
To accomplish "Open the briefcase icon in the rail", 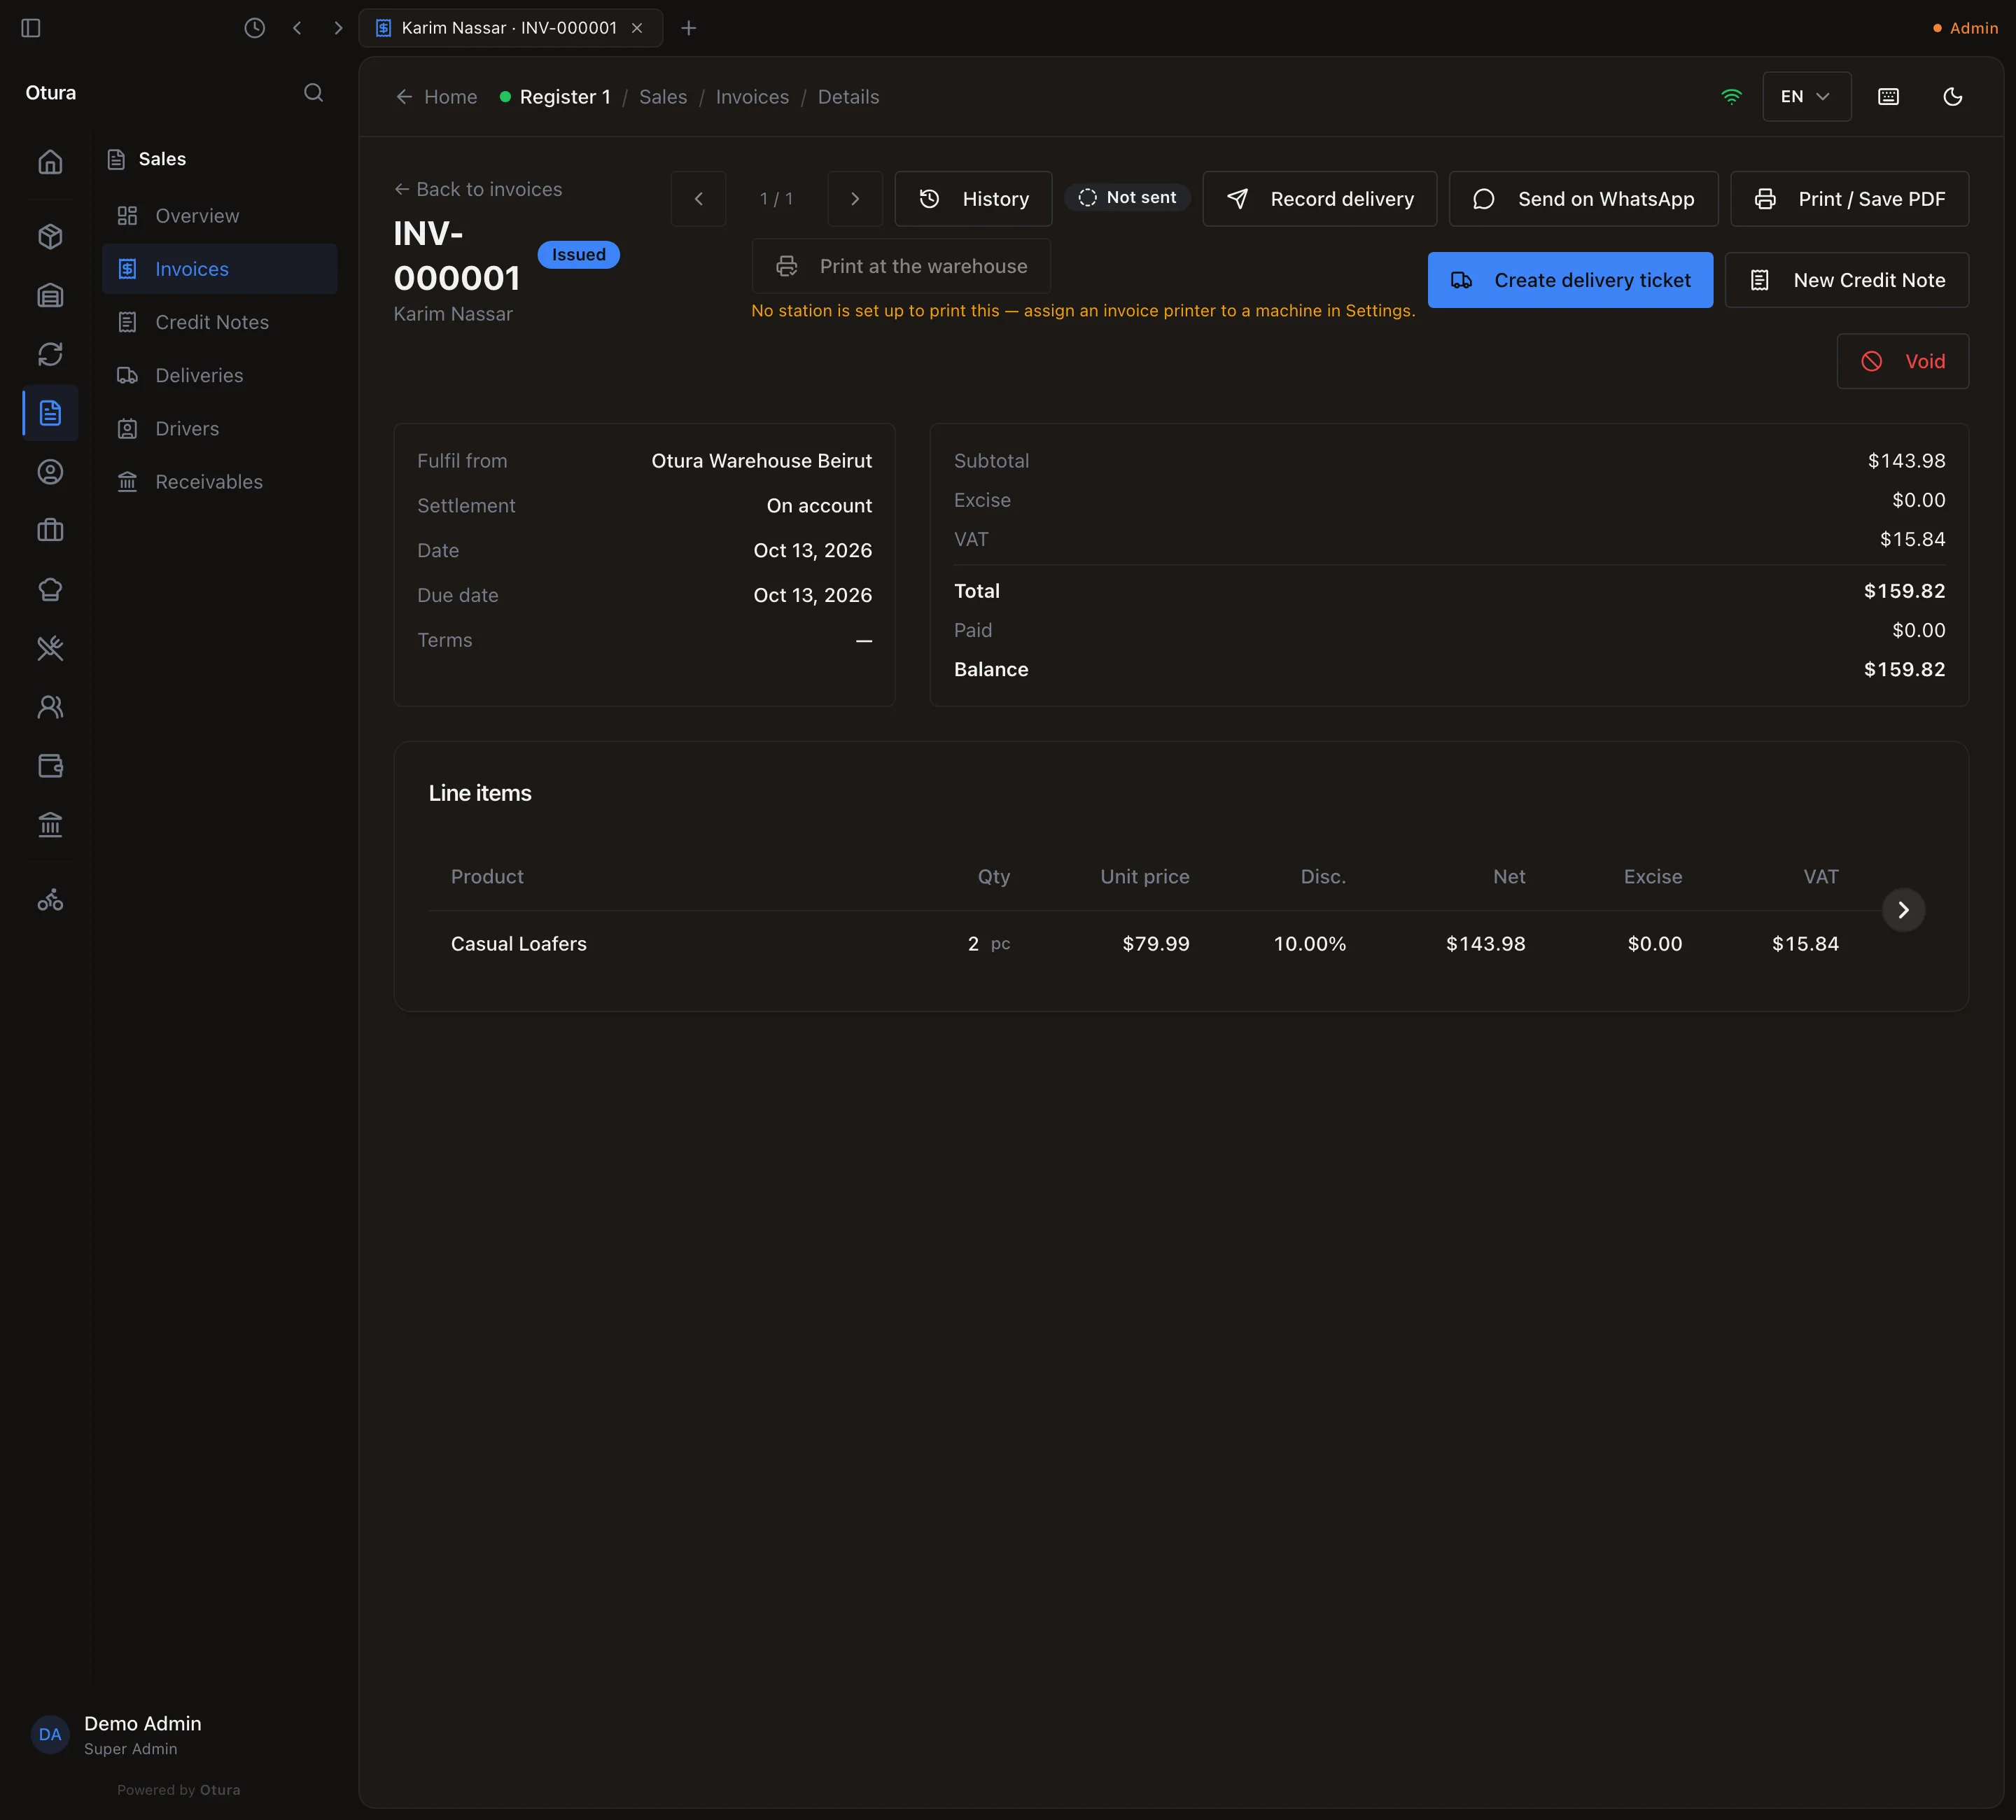I will (x=50, y=531).
